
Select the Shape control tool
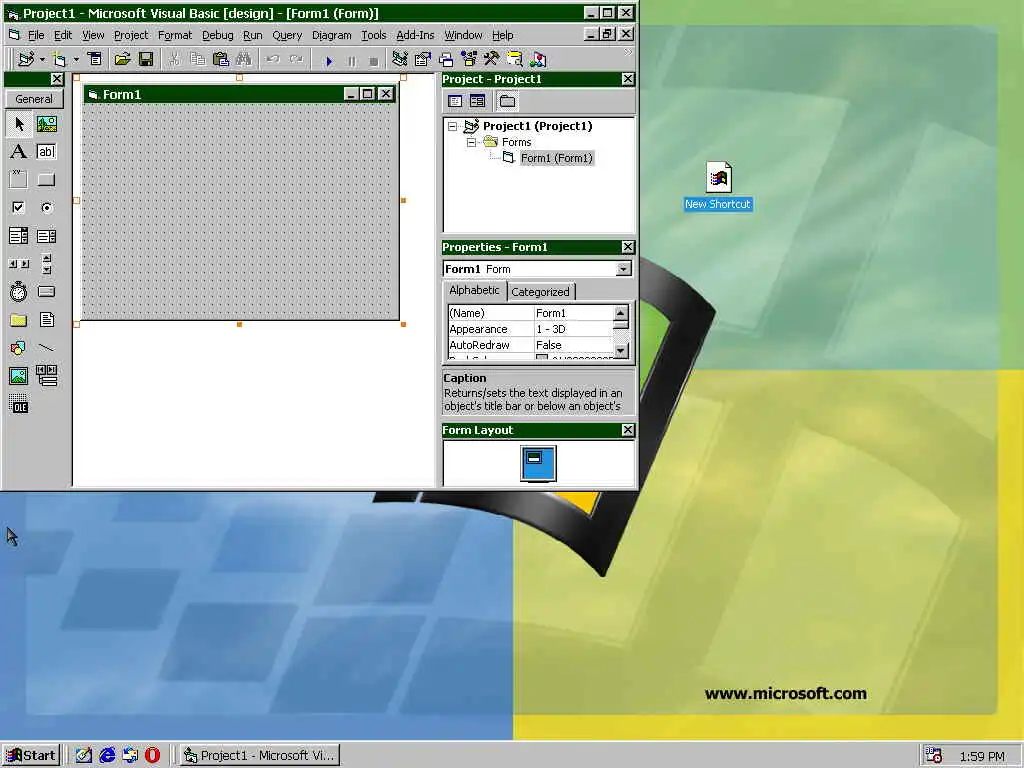[x=19, y=348]
